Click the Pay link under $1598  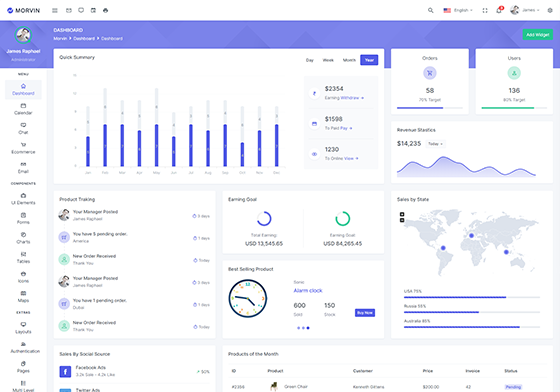pyautogui.click(x=346, y=128)
